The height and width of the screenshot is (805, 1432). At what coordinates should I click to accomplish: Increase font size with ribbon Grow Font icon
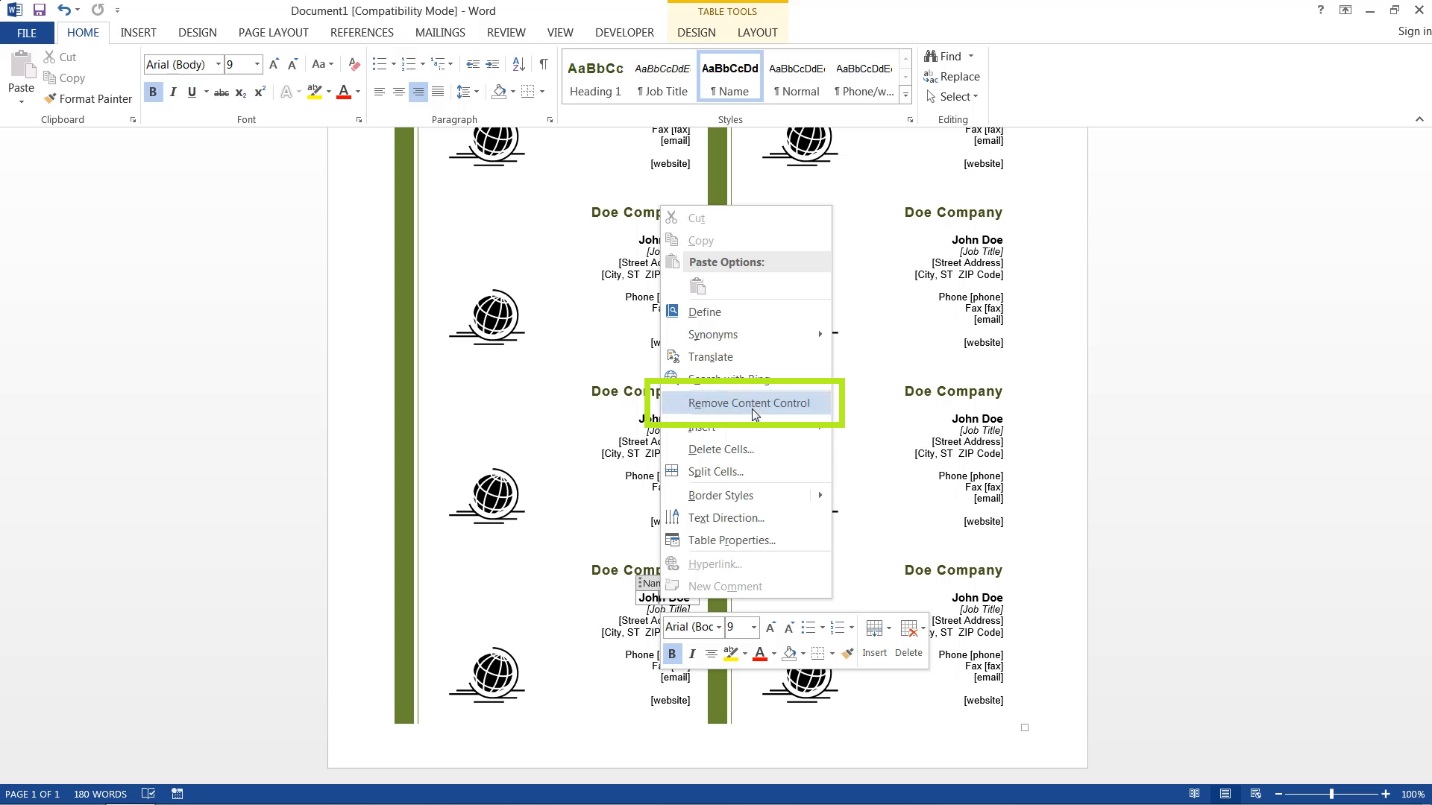click(274, 65)
